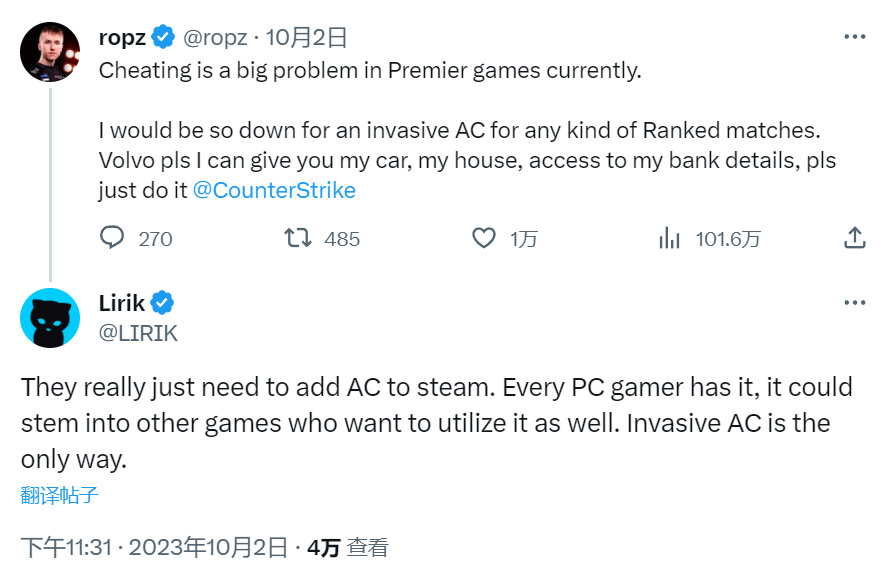Open the more options menu on Lirik's tweet
This screenshot has height=573, width=891.
click(x=854, y=303)
